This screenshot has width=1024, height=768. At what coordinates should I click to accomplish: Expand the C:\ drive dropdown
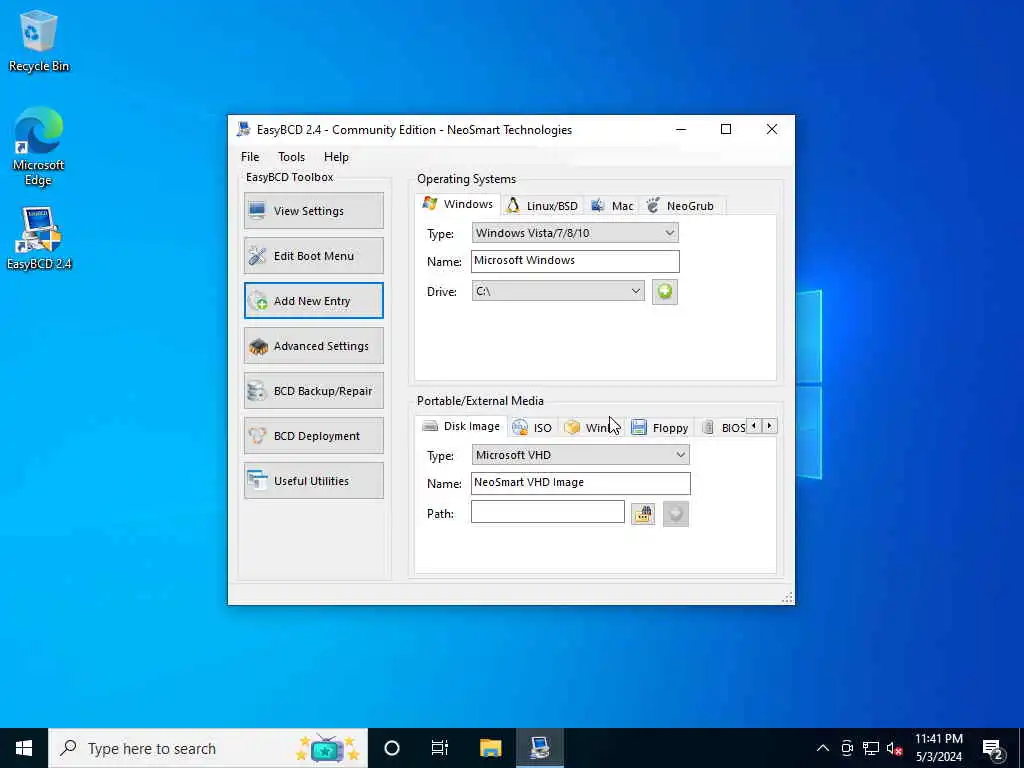(558, 291)
